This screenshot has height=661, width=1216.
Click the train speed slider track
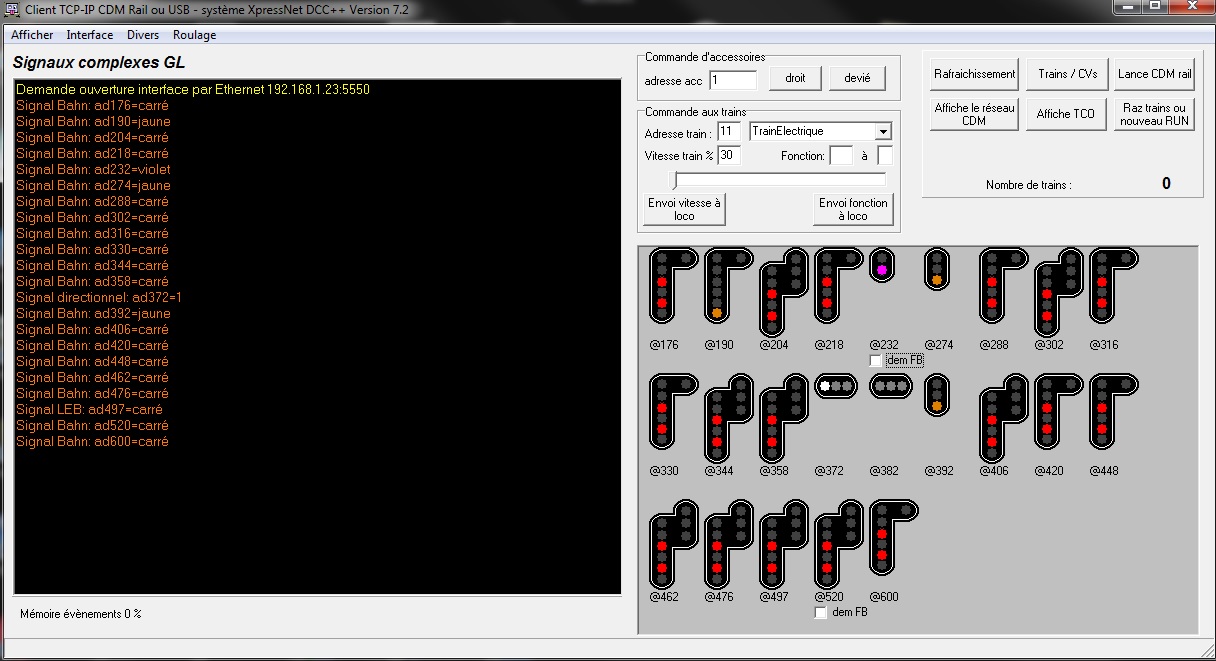(780, 180)
